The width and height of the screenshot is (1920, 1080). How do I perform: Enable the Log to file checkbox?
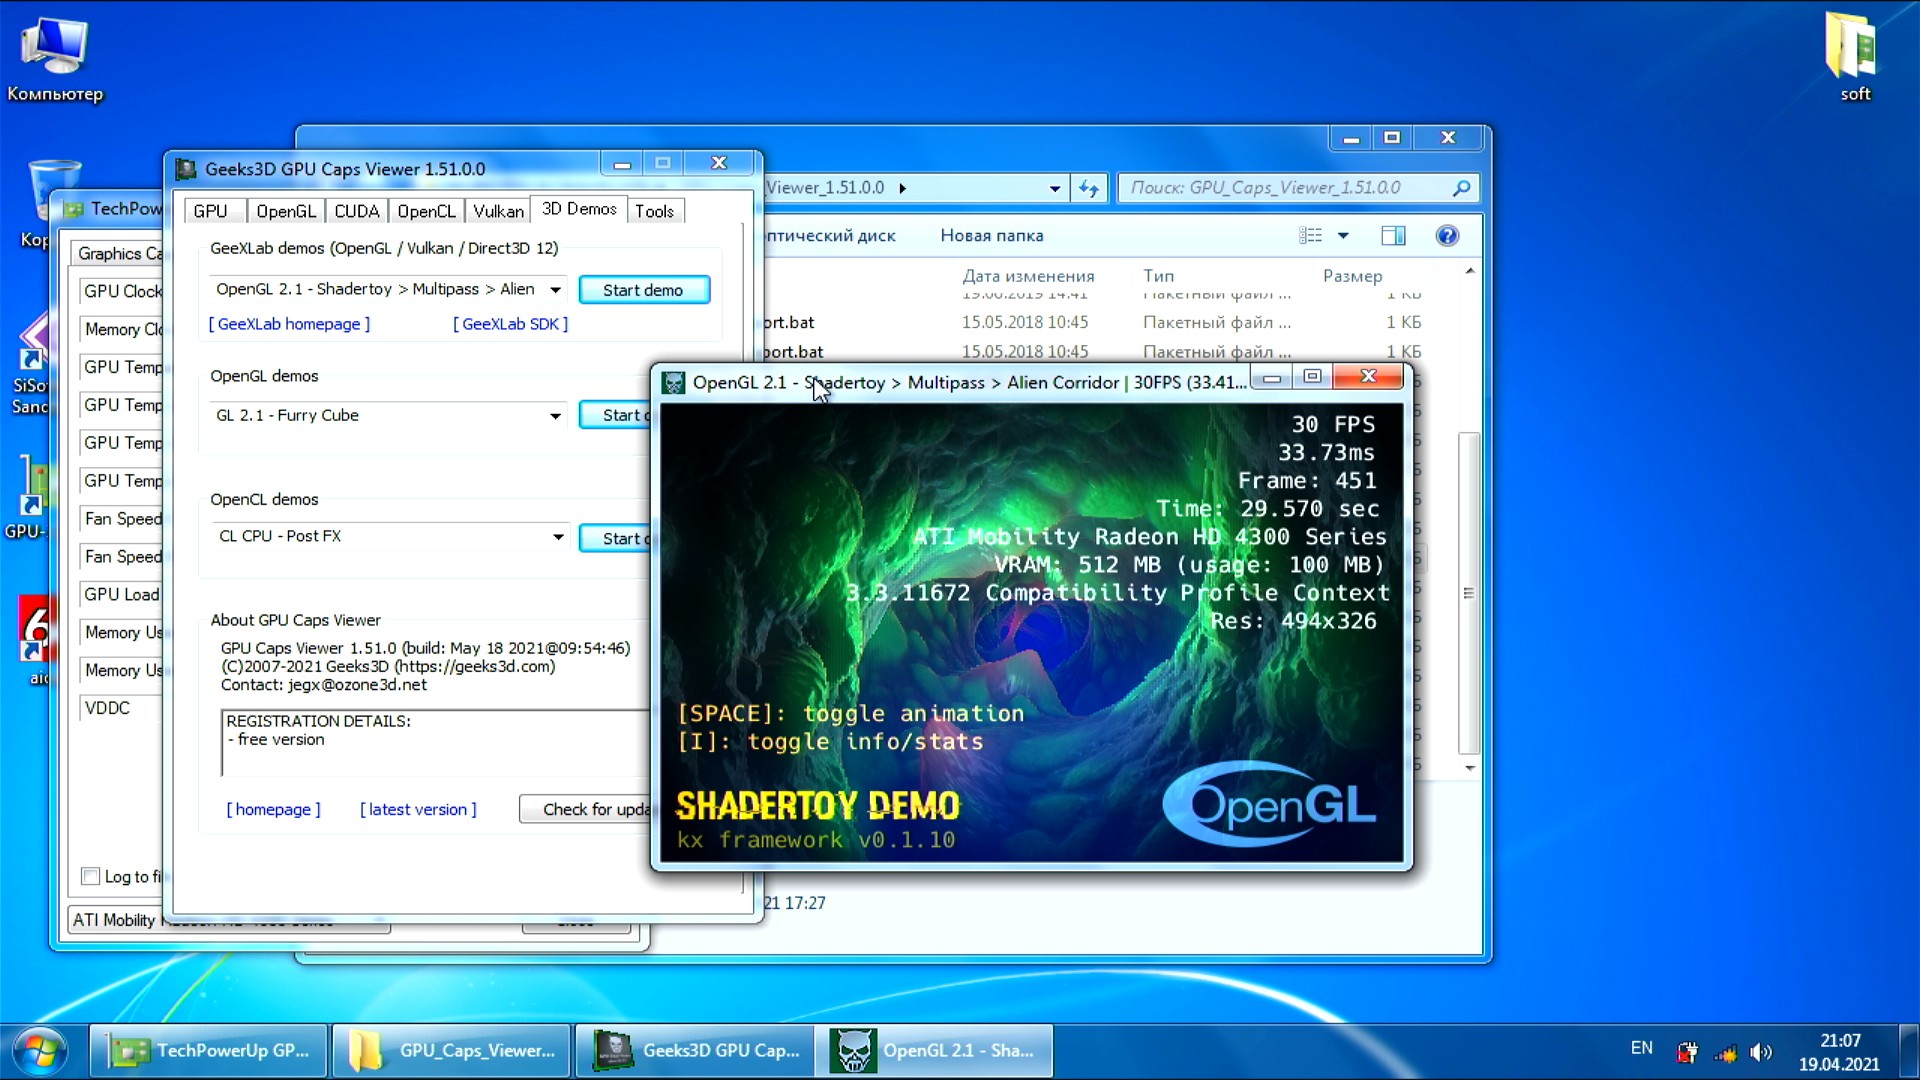coord(91,877)
